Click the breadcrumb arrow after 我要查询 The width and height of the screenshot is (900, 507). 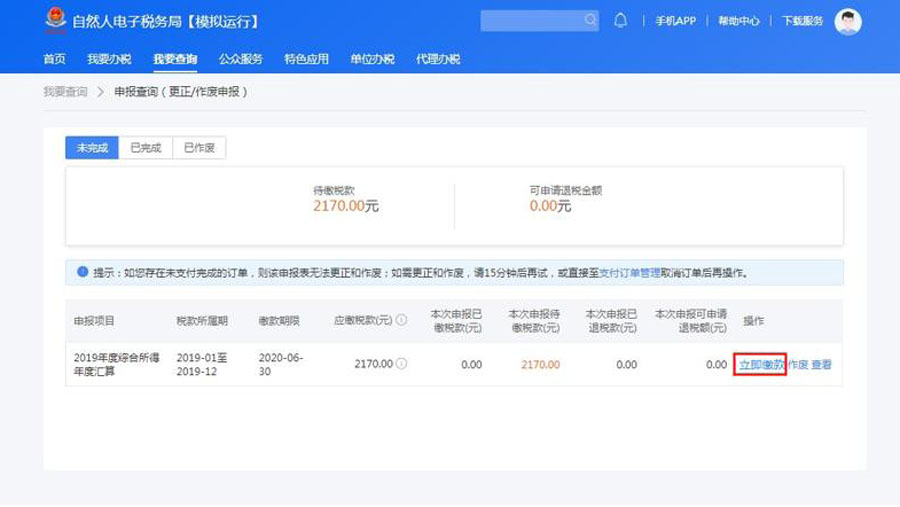click(x=101, y=92)
